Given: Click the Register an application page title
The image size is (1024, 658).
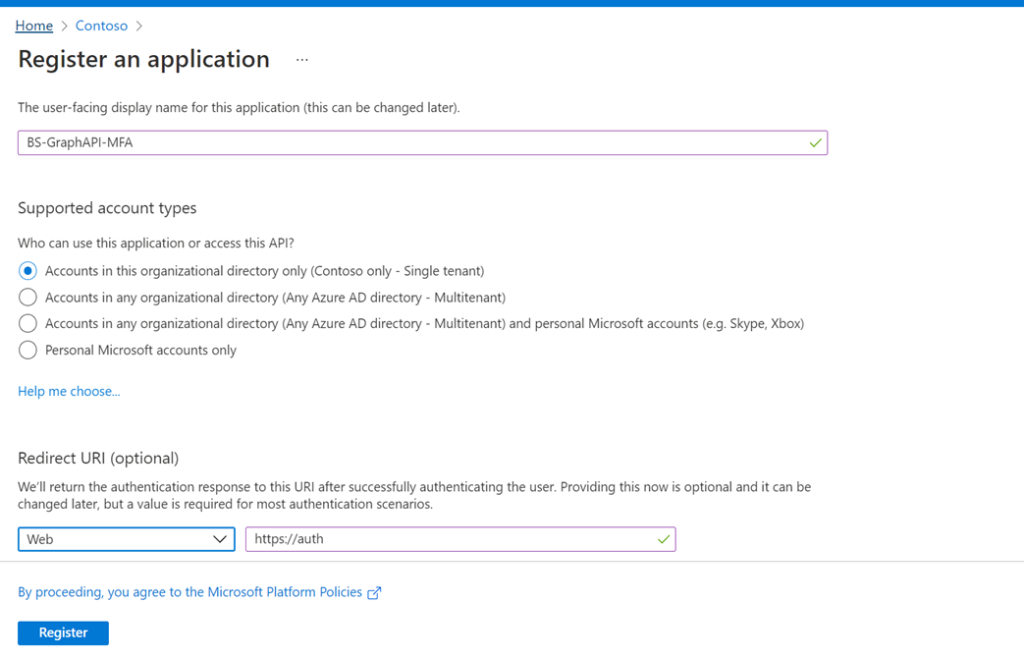Looking at the screenshot, I should [x=144, y=60].
